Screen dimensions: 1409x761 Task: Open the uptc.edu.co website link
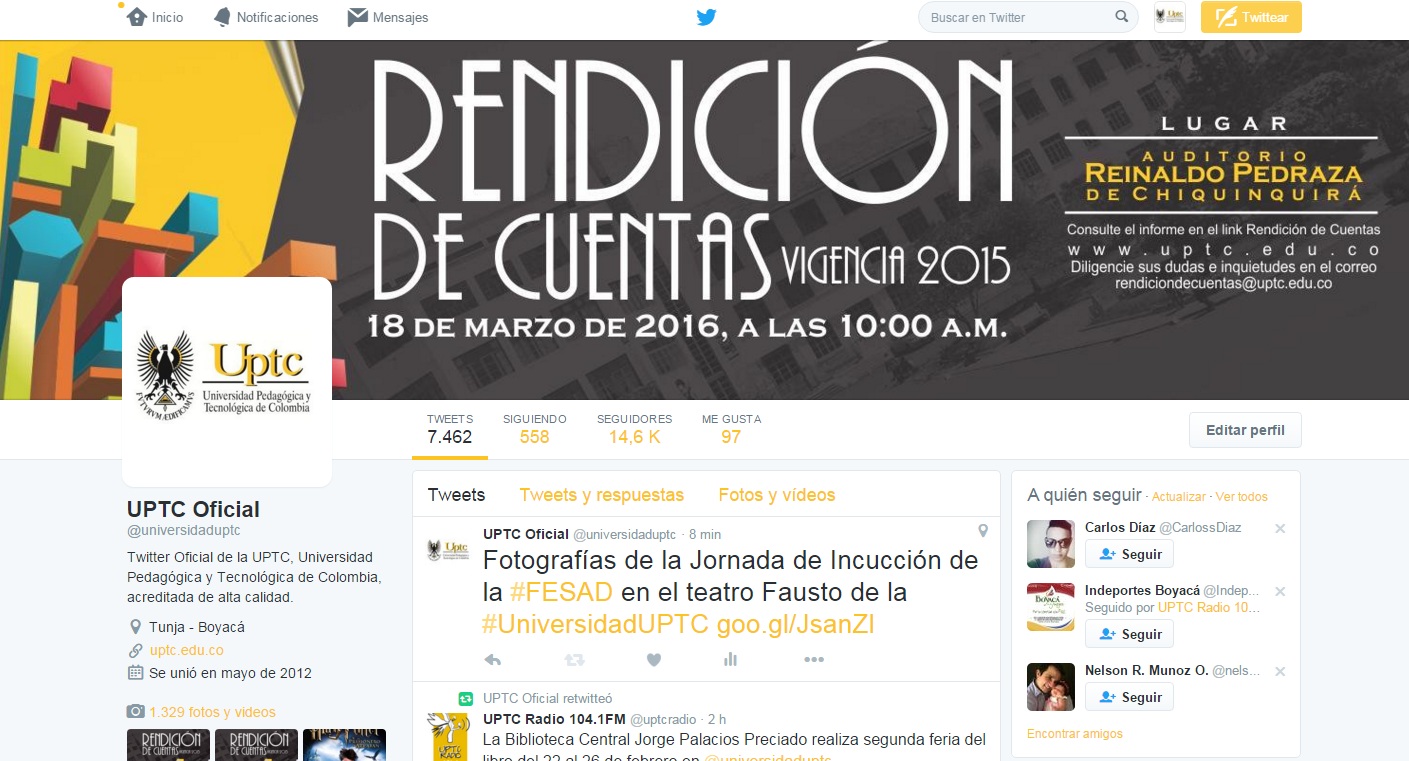tap(186, 650)
